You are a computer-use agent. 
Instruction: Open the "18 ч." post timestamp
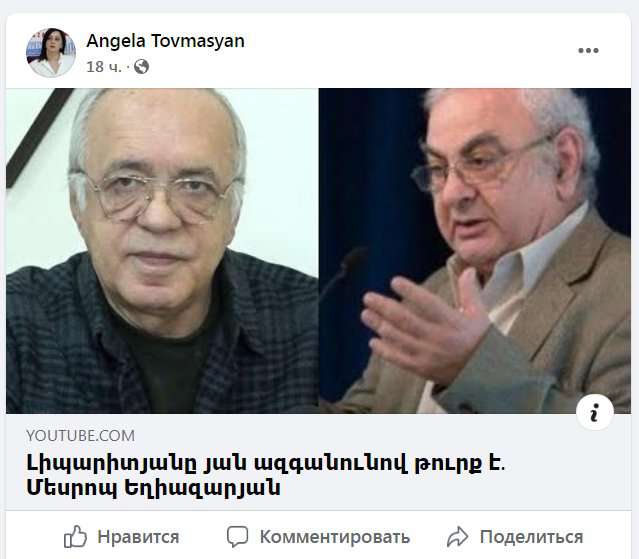pyautogui.click(x=104, y=67)
